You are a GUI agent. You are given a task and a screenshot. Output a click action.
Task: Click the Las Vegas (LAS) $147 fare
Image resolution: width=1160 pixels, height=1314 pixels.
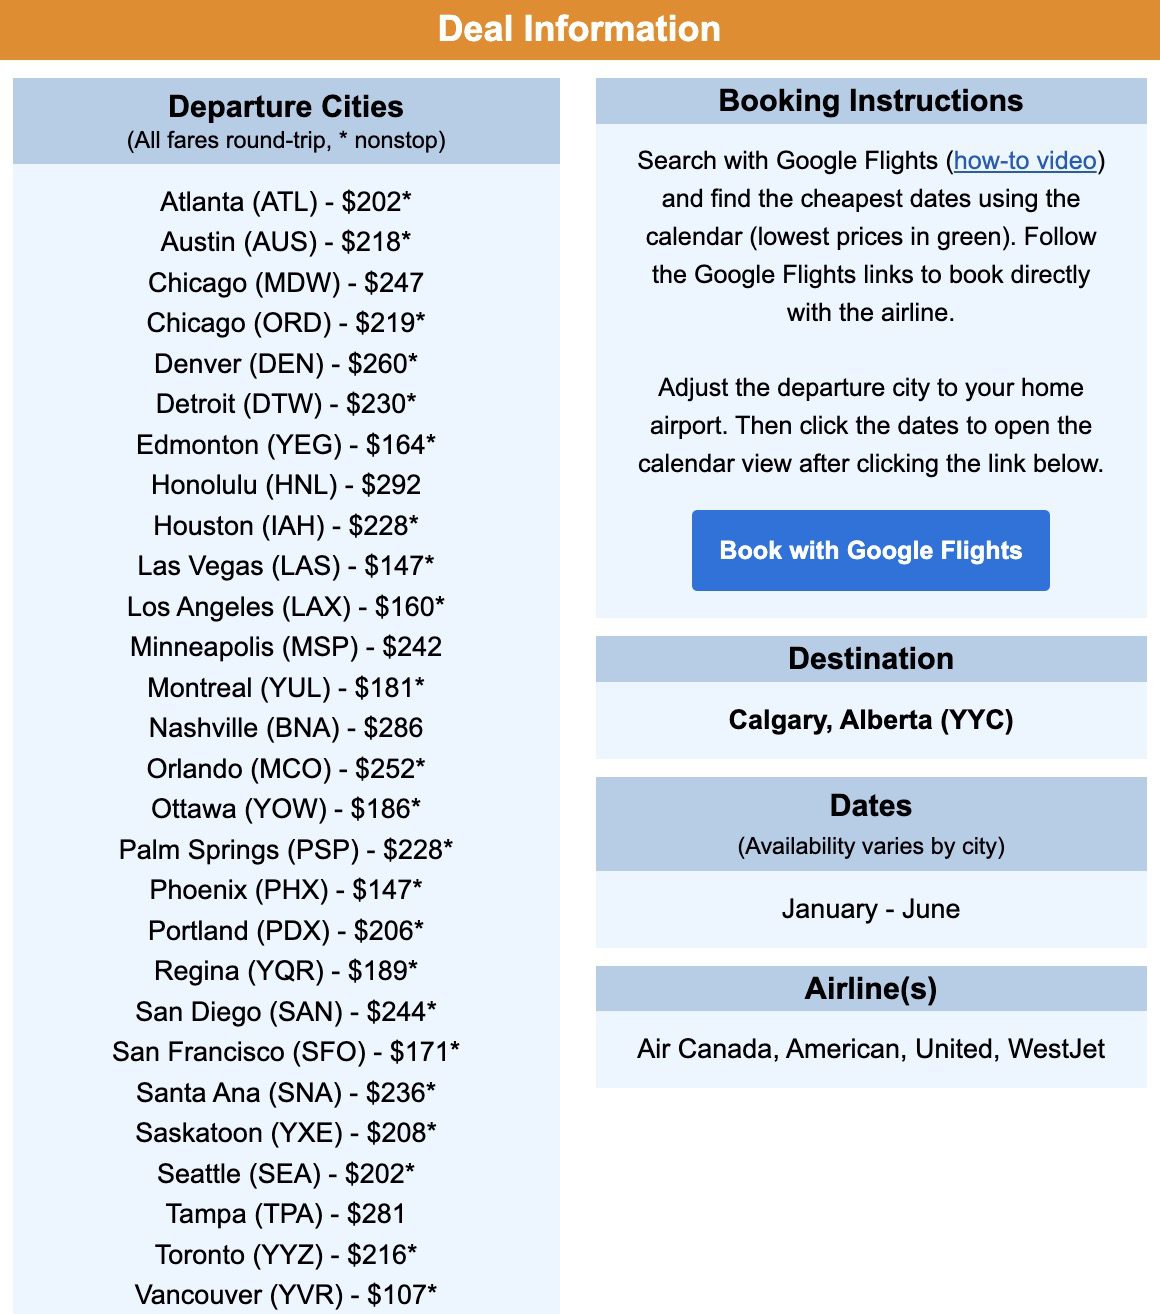(286, 566)
